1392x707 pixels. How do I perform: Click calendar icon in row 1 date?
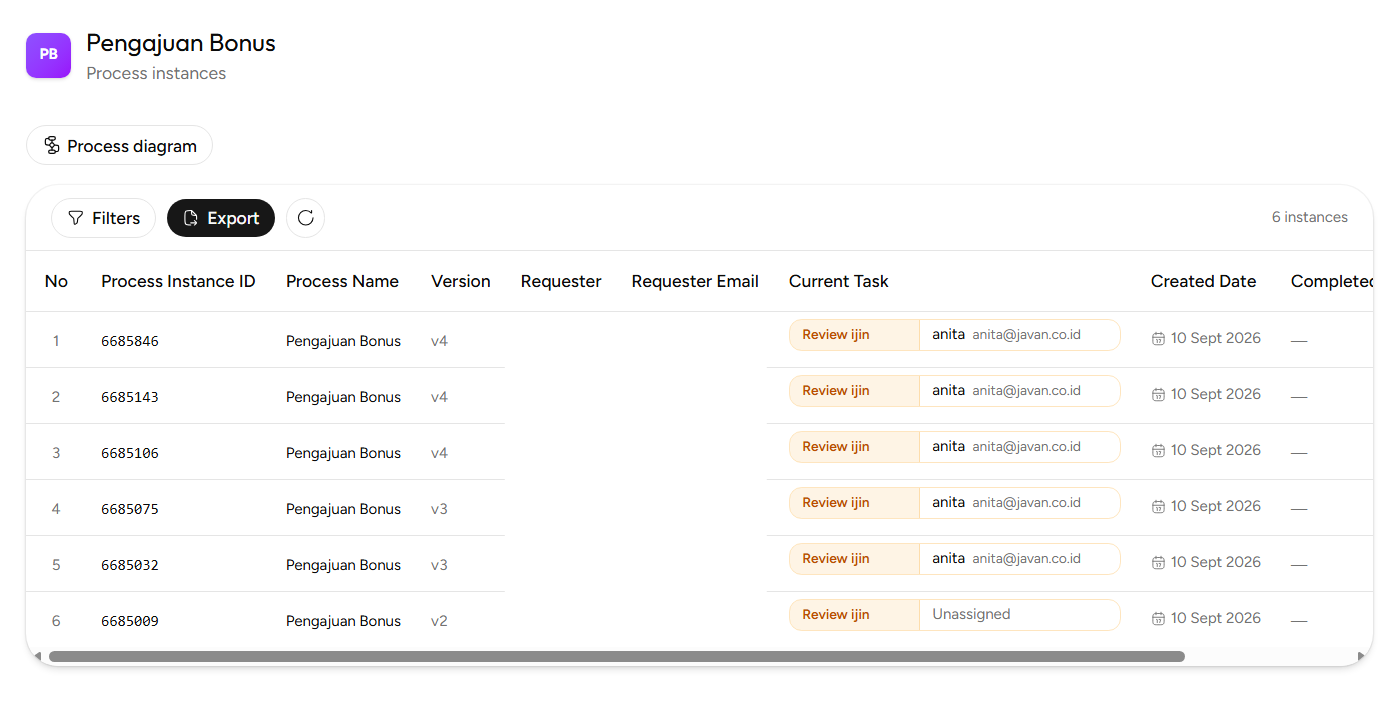click(1158, 338)
